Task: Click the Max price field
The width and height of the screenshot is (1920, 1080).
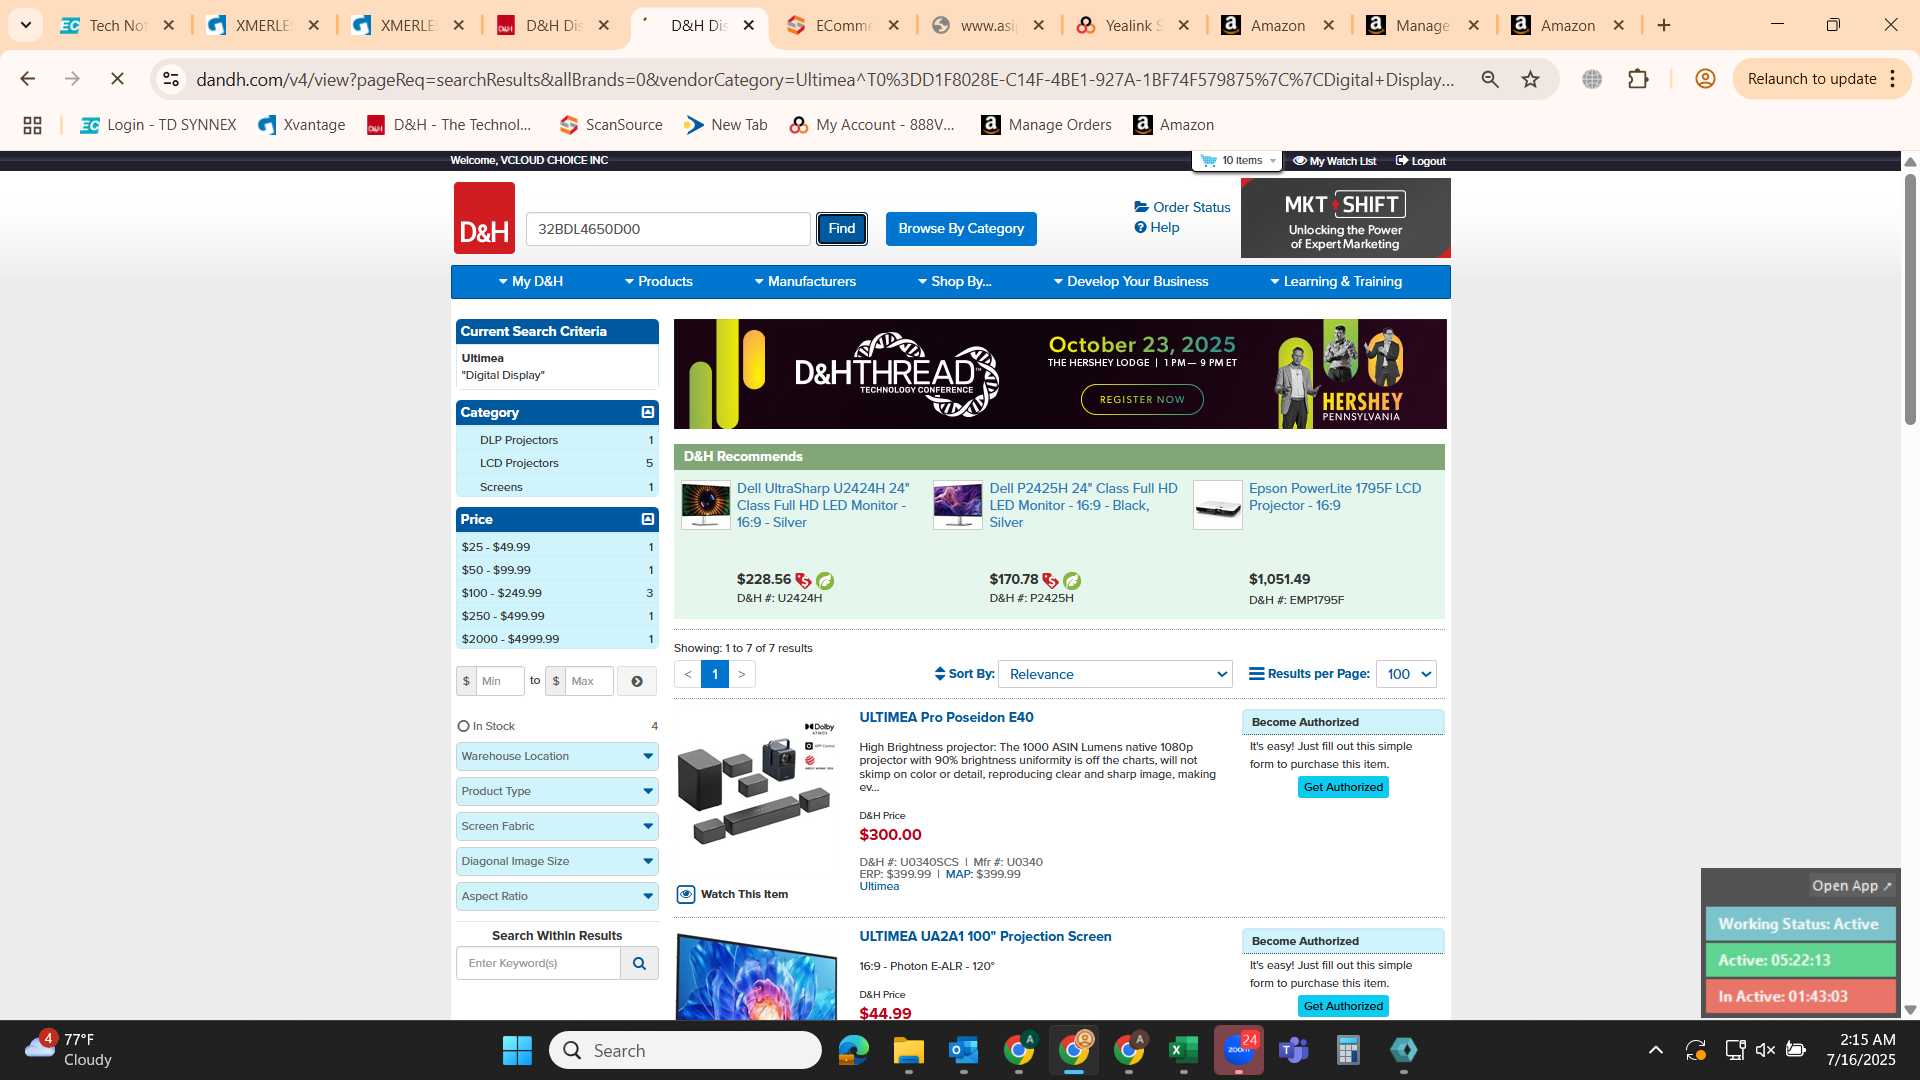Action: 589,681
